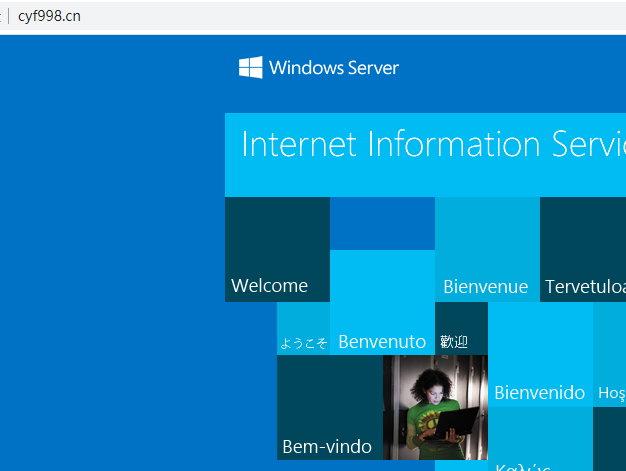Select the ようこそ tile
This screenshot has height=471, width=626.
coord(303,330)
